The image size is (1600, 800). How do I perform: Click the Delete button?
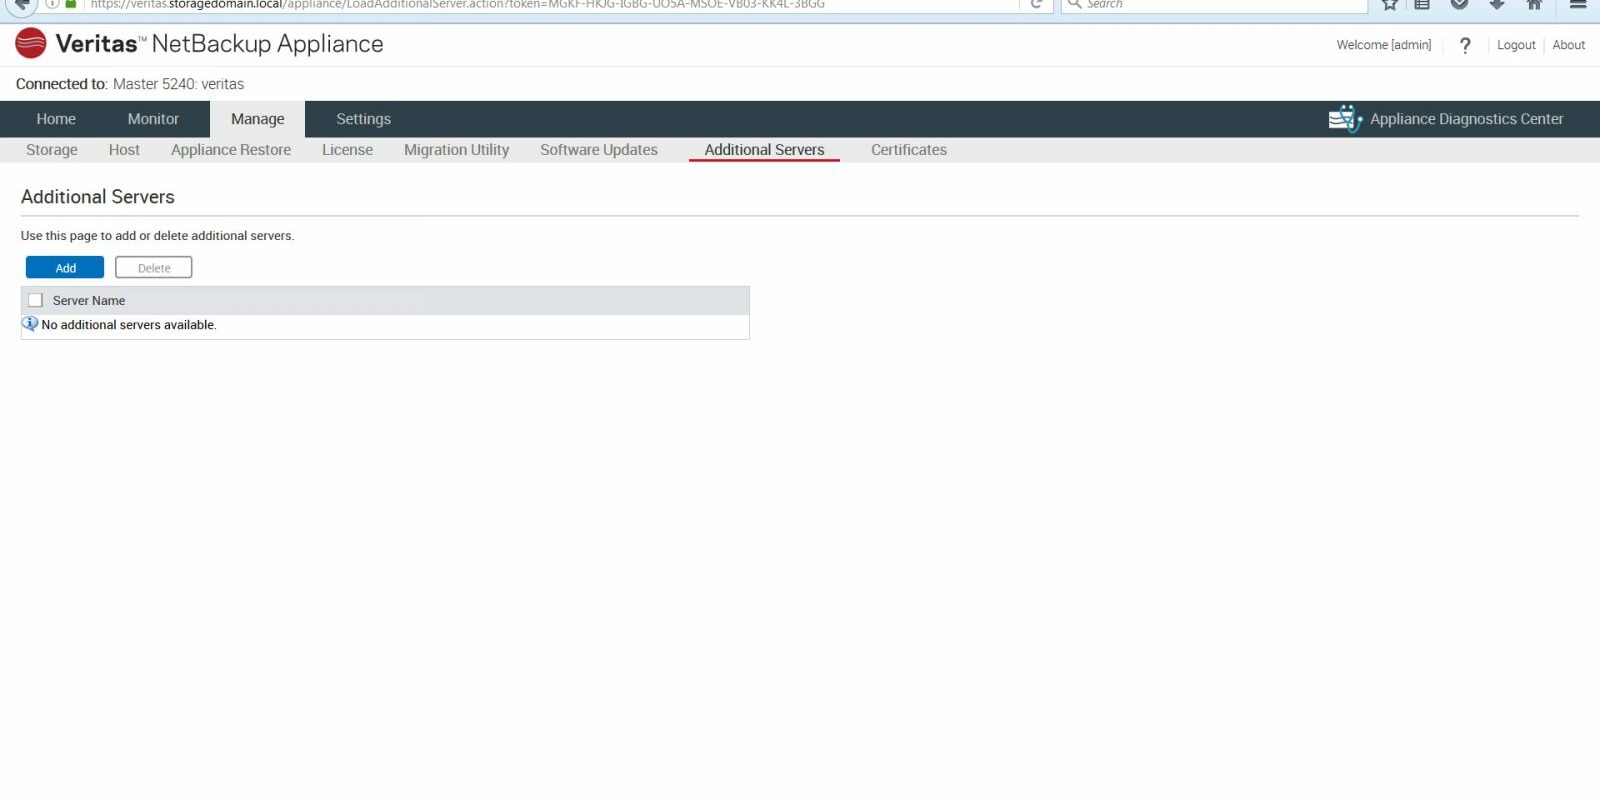pyautogui.click(x=154, y=268)
